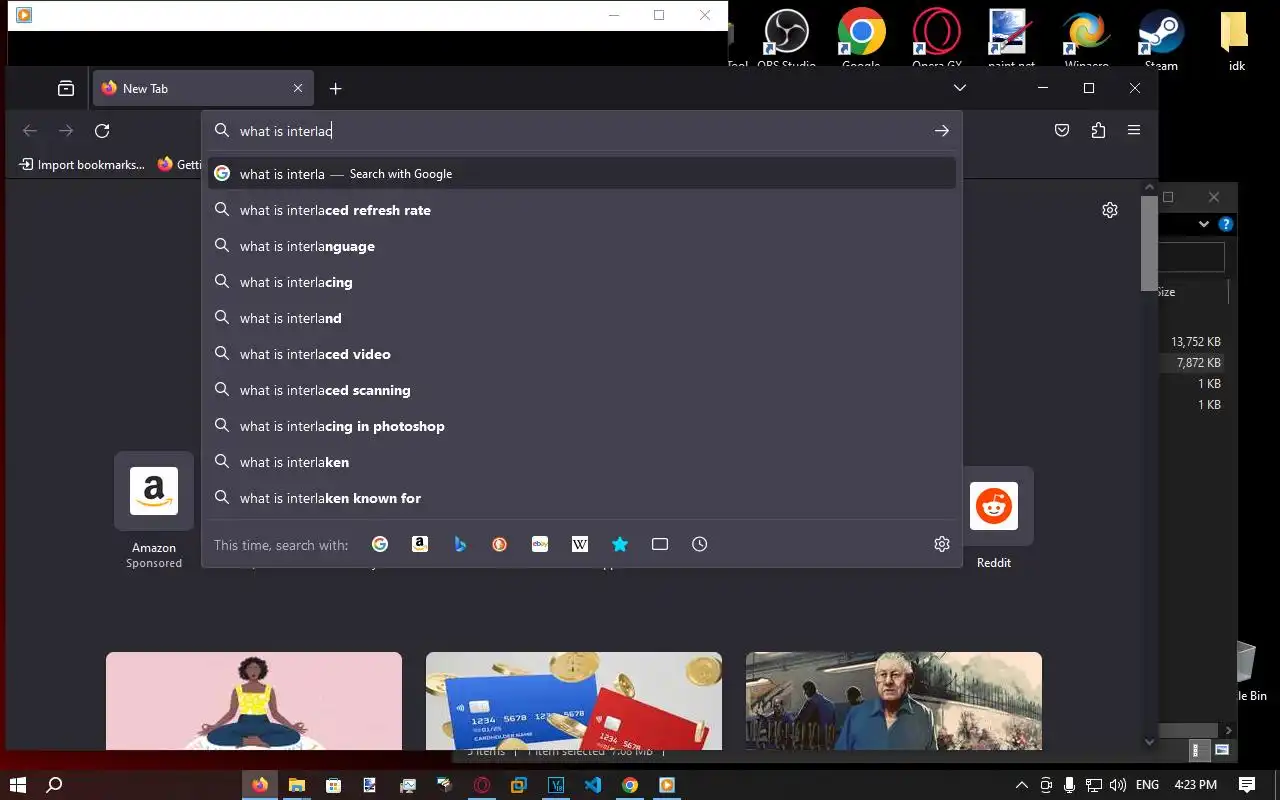Search this time with Bing engine icon
This screenshot has height=800, width=1280.
click(460, 544)
